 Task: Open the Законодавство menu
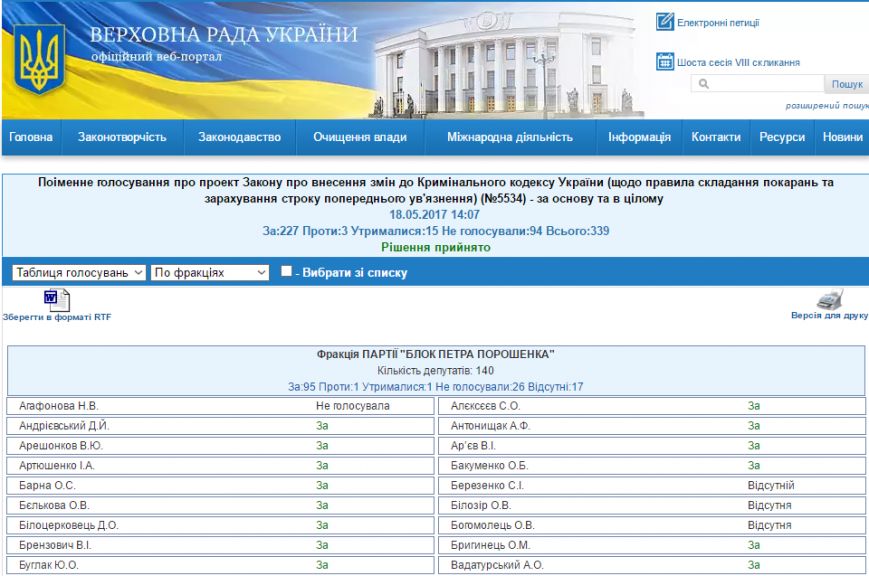pos(239,137)
